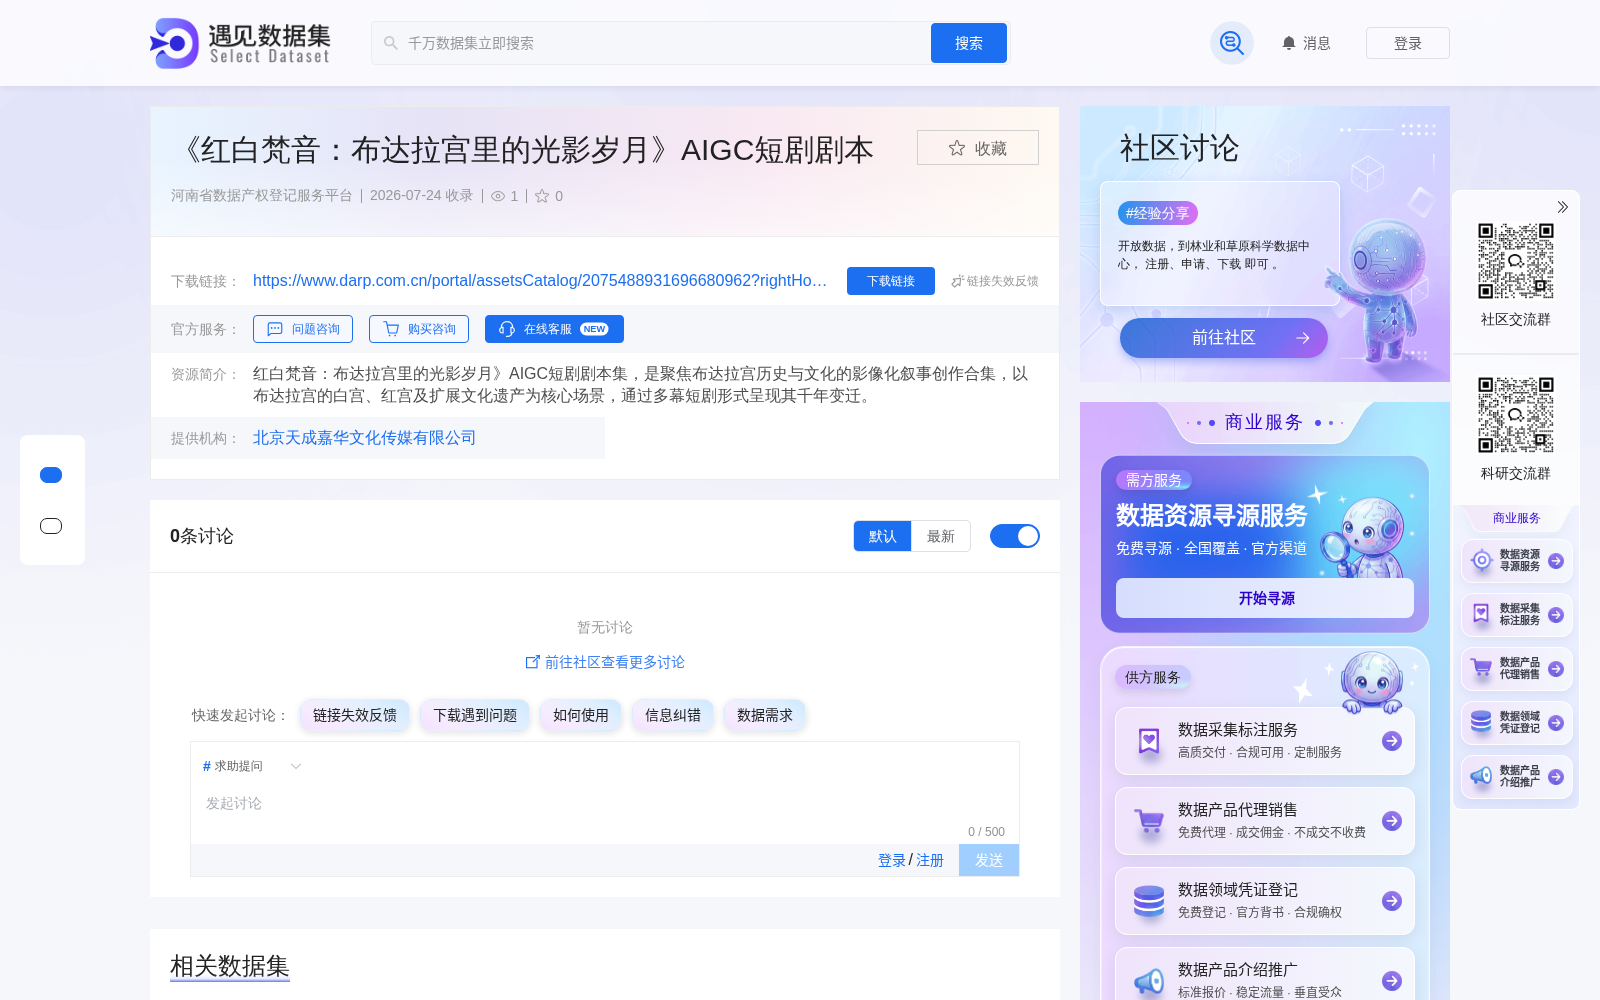The height and width of the screenshot is (1000, 1600).
Task: Report broken link via 链接失效反馈
Action: pos(995,281)
